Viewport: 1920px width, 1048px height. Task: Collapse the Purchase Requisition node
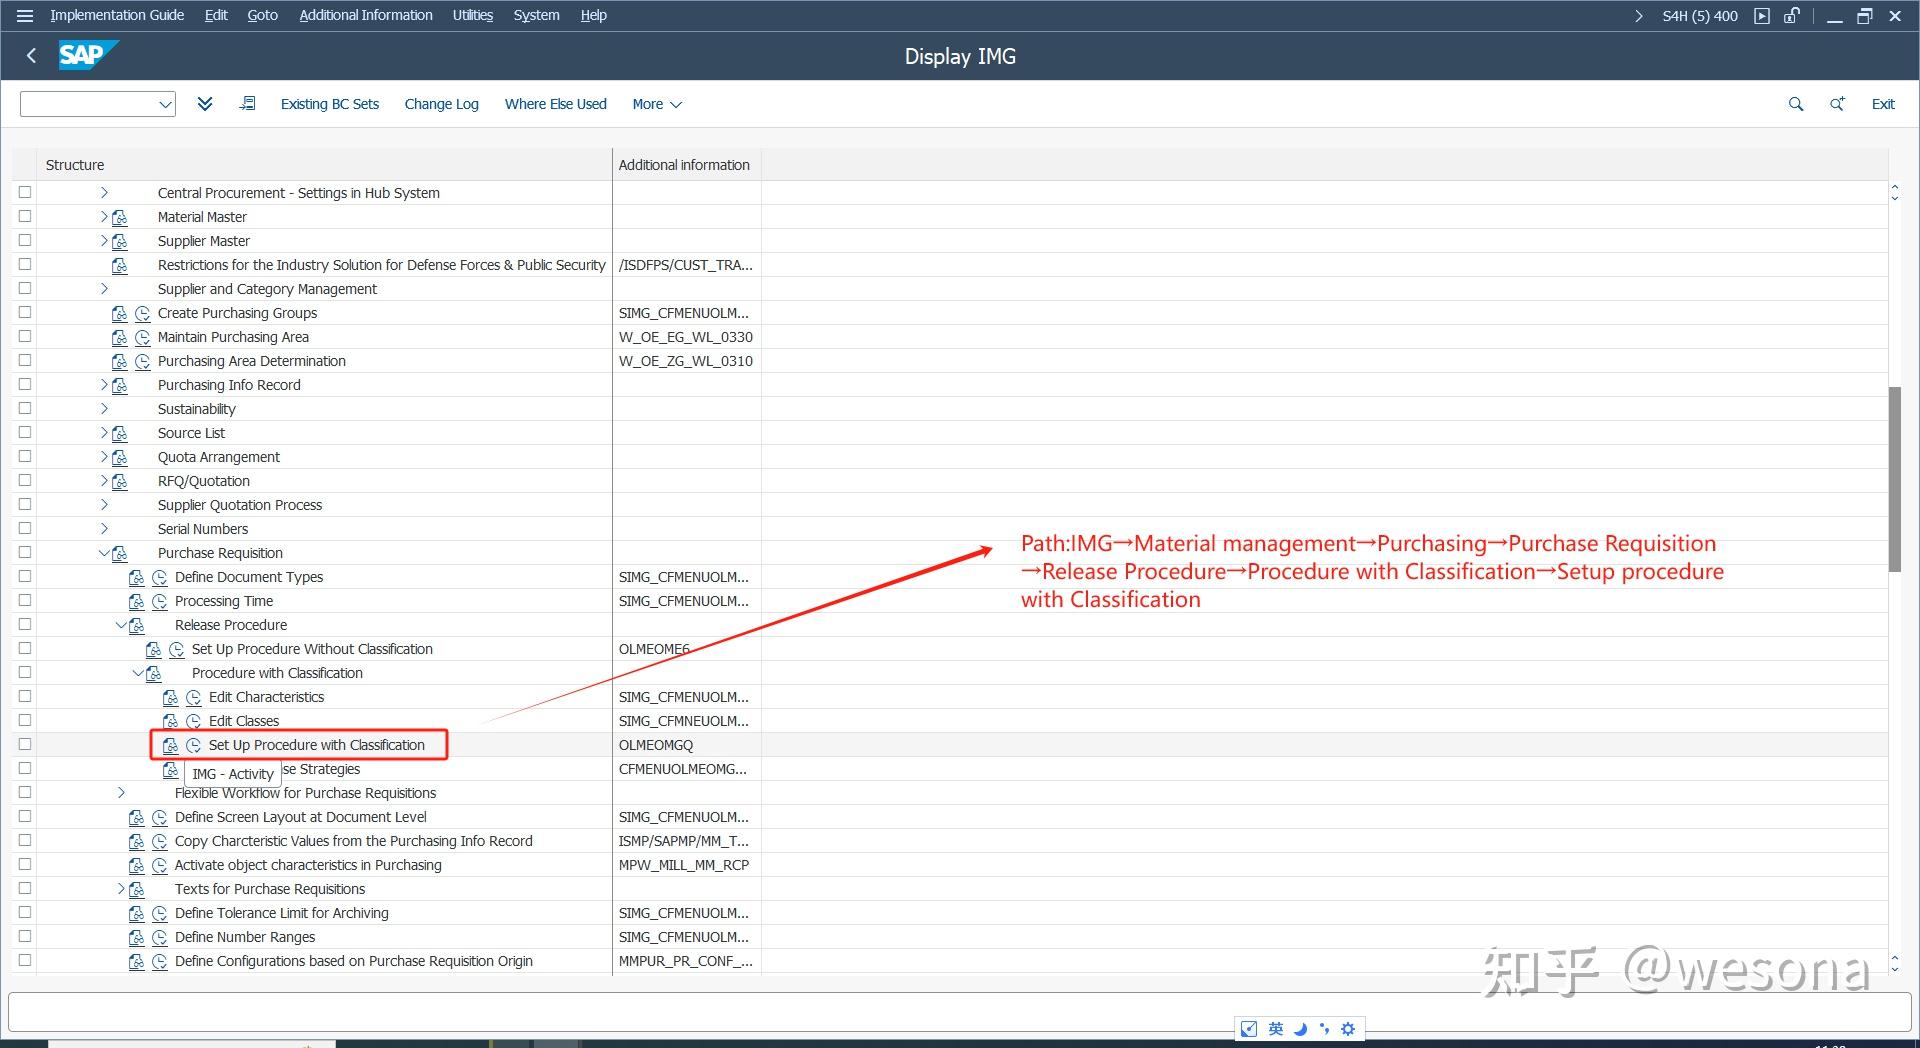coord(104,552)
